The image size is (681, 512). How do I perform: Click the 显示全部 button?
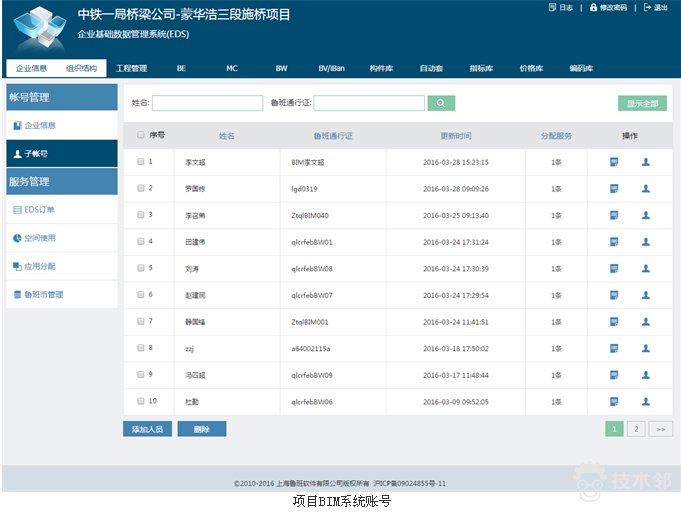(642, 103)
